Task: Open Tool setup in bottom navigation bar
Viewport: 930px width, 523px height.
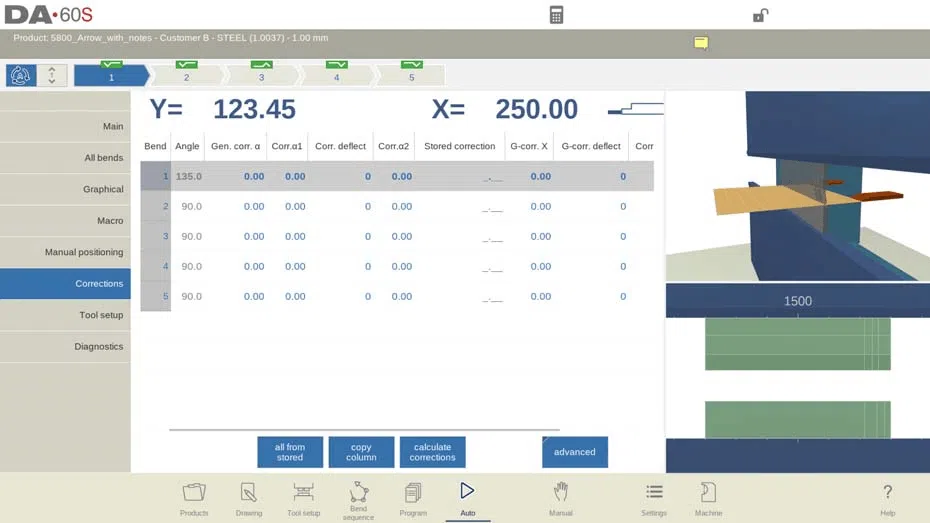Action: (303, 499)
